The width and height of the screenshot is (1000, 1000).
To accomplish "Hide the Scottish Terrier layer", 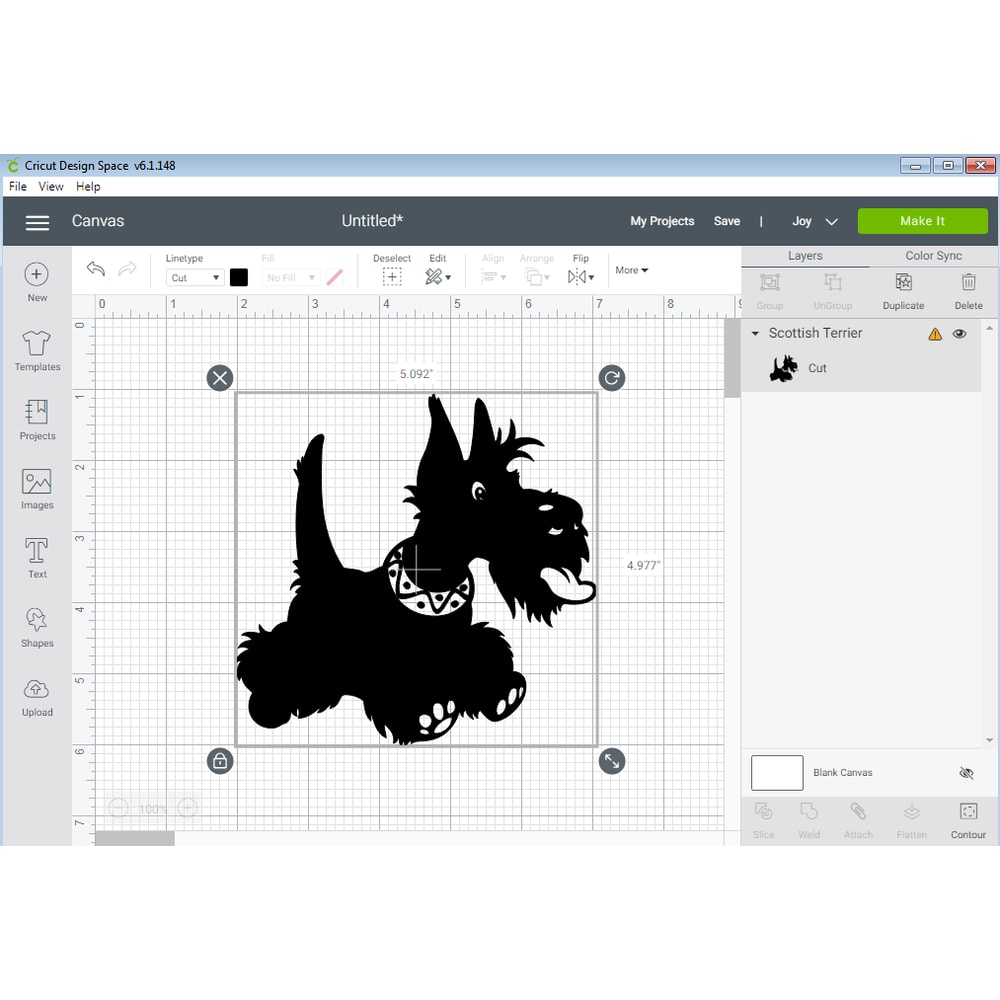I will point(959,333).
